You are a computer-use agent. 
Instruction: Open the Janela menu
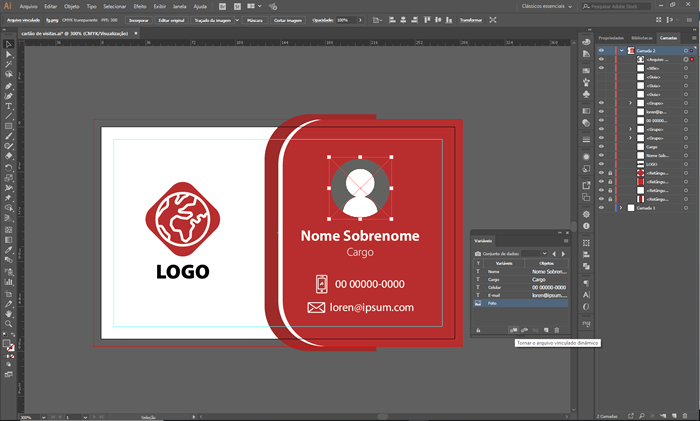coord(179,6)
